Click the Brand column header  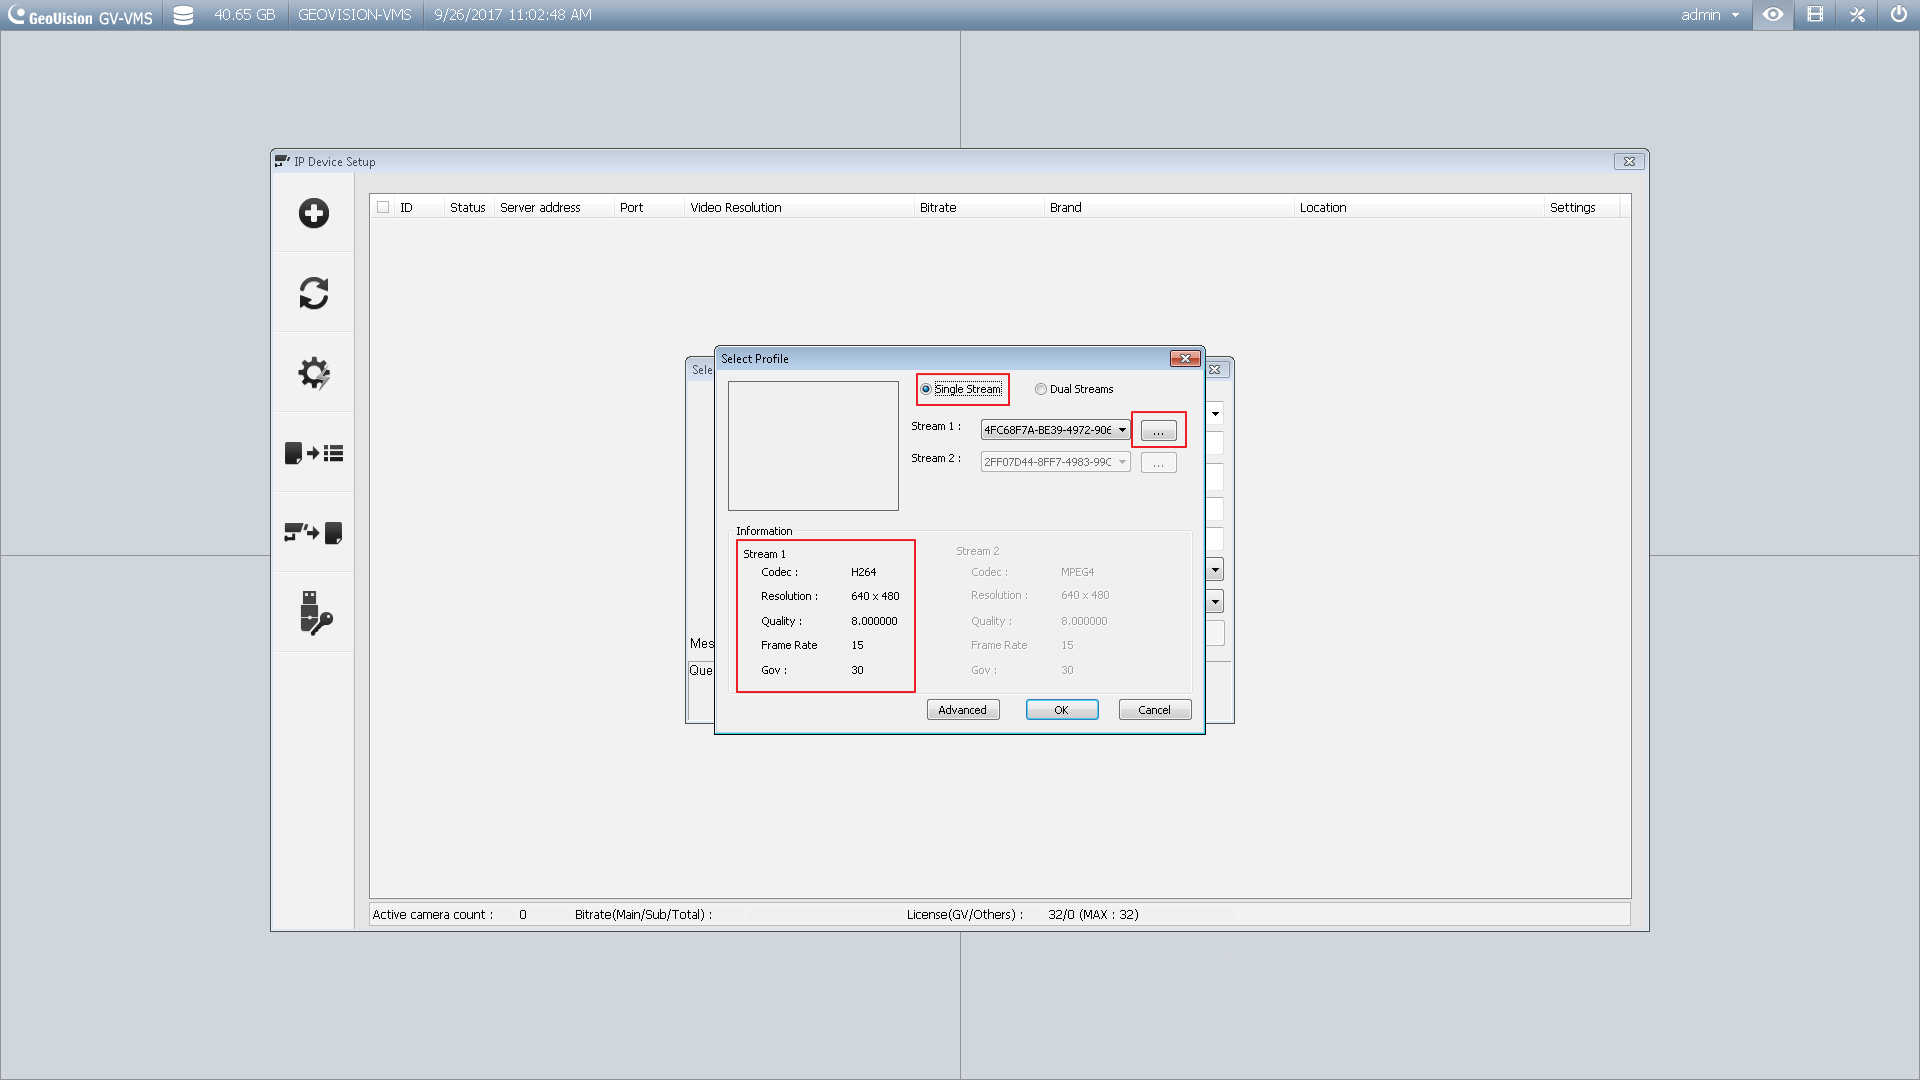(1065, 207)
